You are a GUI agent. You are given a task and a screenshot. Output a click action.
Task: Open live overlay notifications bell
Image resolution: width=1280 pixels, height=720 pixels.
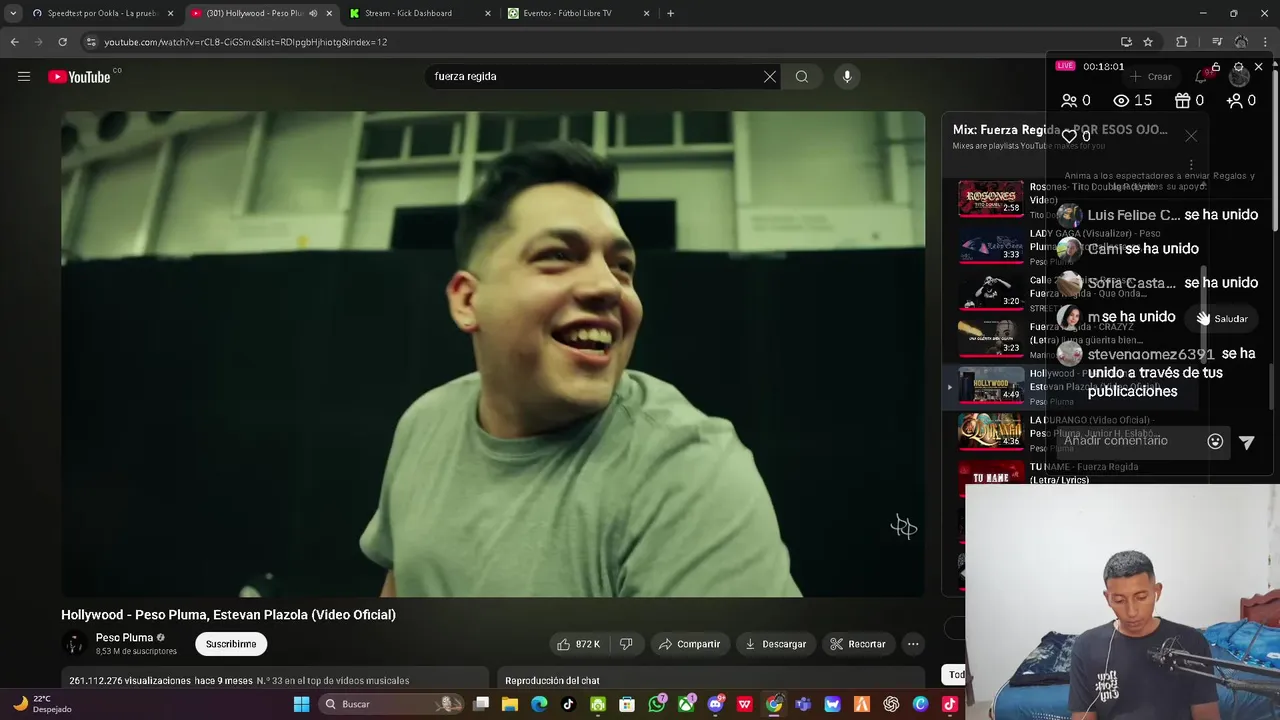1203,76
